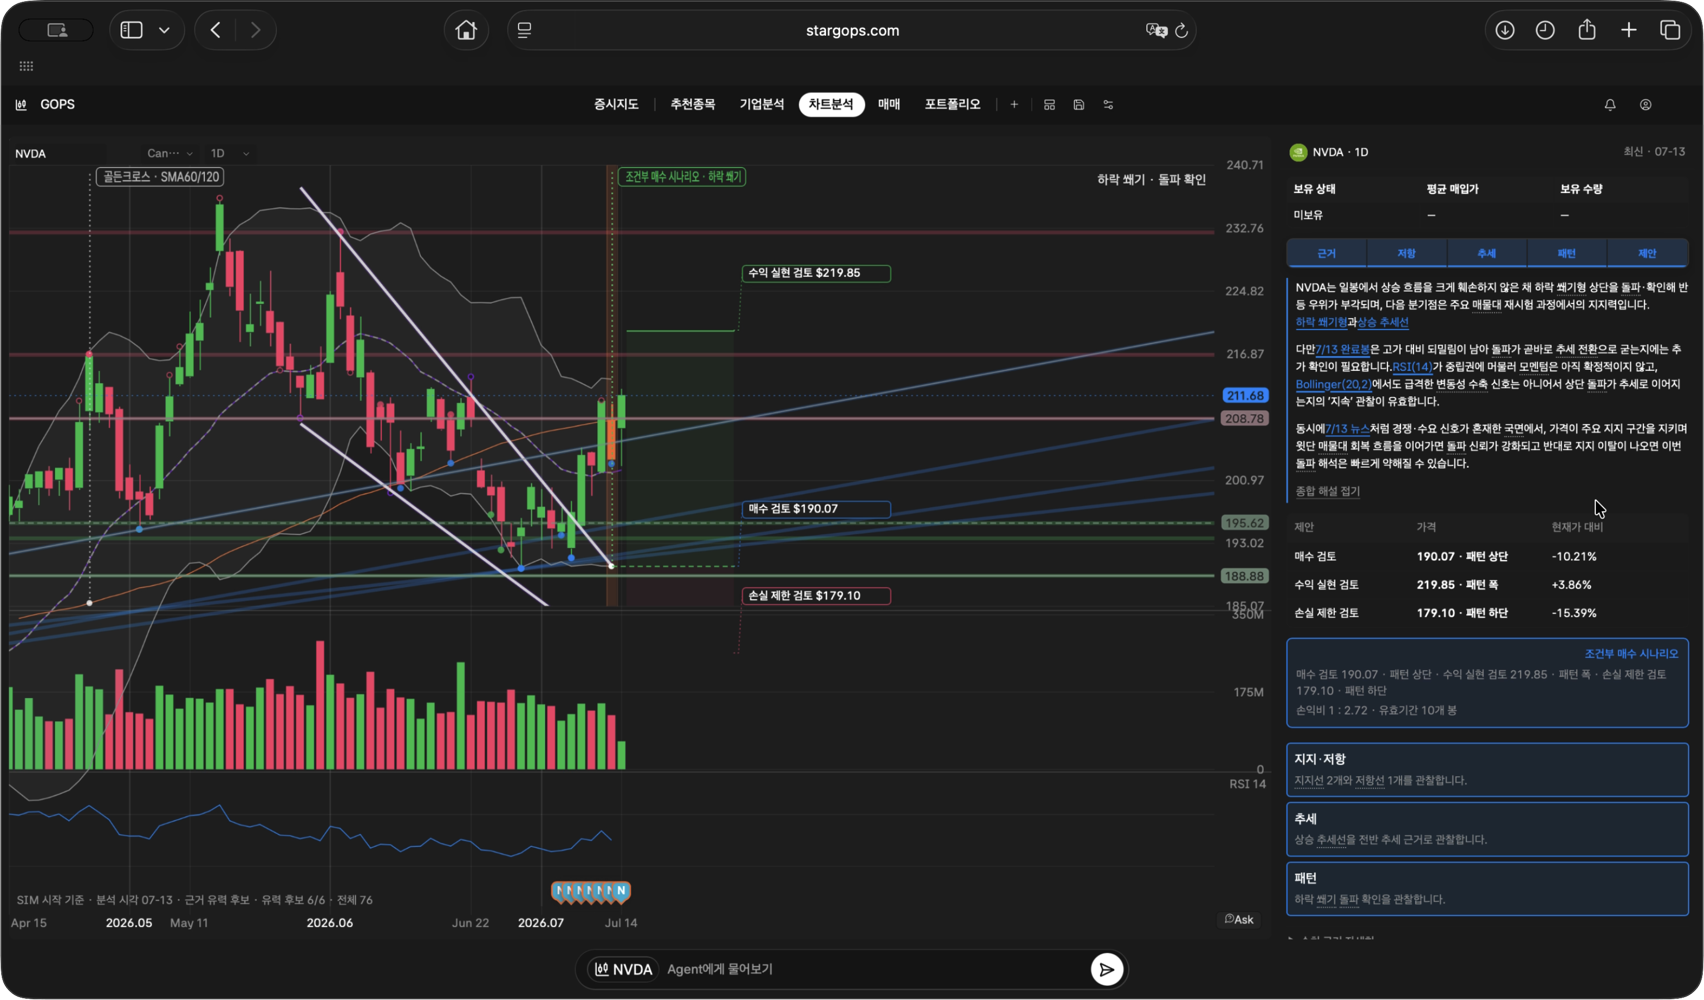Open the translate page icon
The image size is (1704, 1000).
tap(1156, 30)
